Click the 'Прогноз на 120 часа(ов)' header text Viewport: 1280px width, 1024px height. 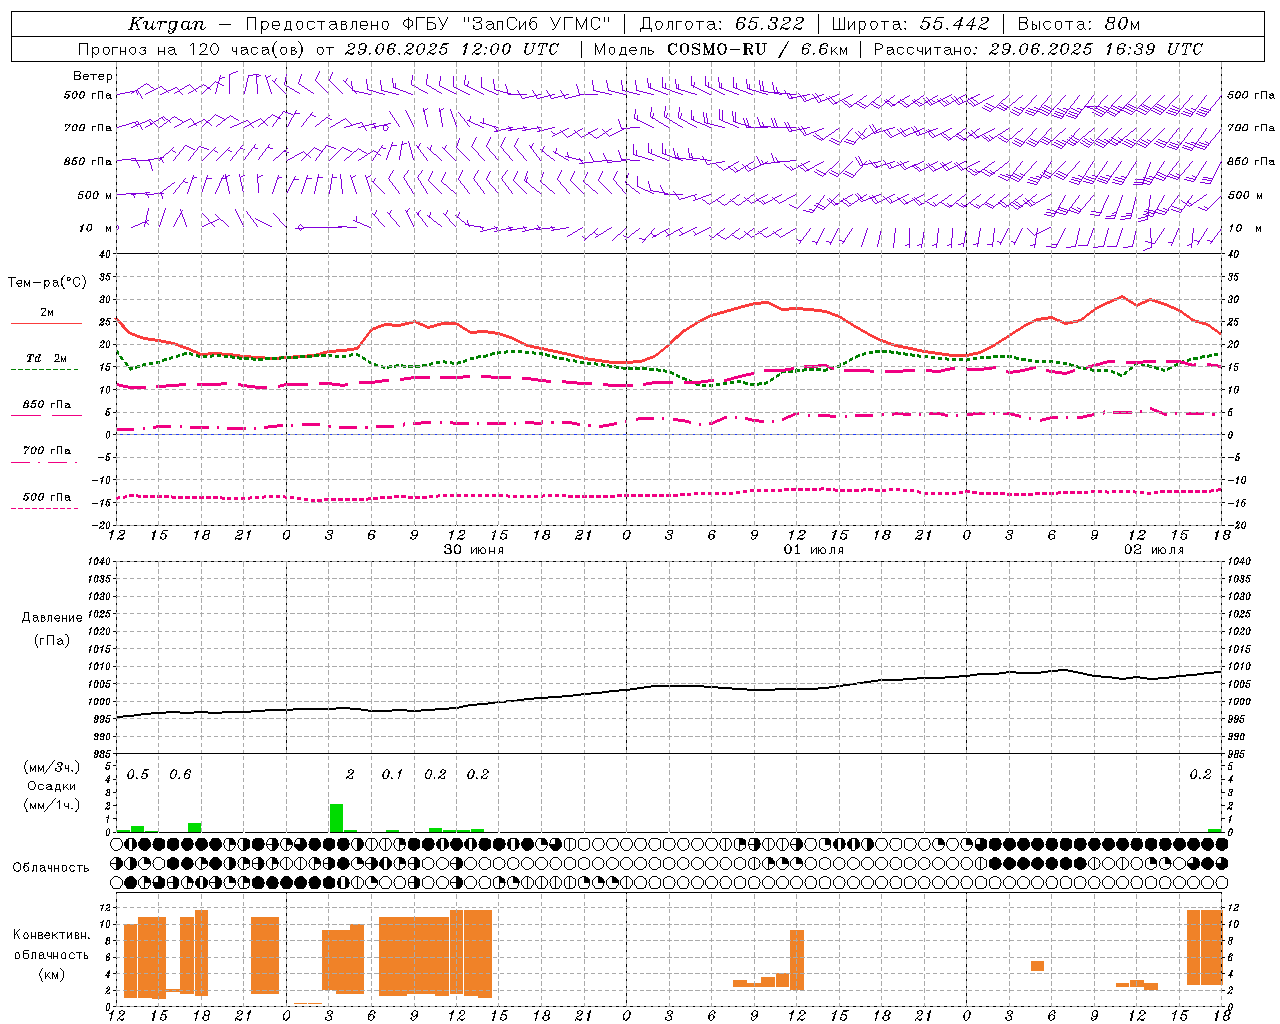pos(192,49)
